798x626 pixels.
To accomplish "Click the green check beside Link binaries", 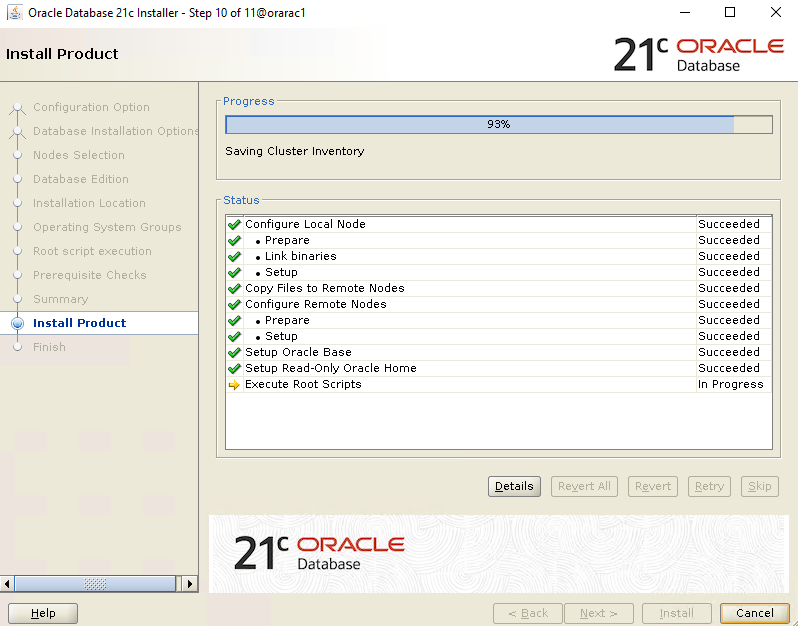I will coord(234,257).
